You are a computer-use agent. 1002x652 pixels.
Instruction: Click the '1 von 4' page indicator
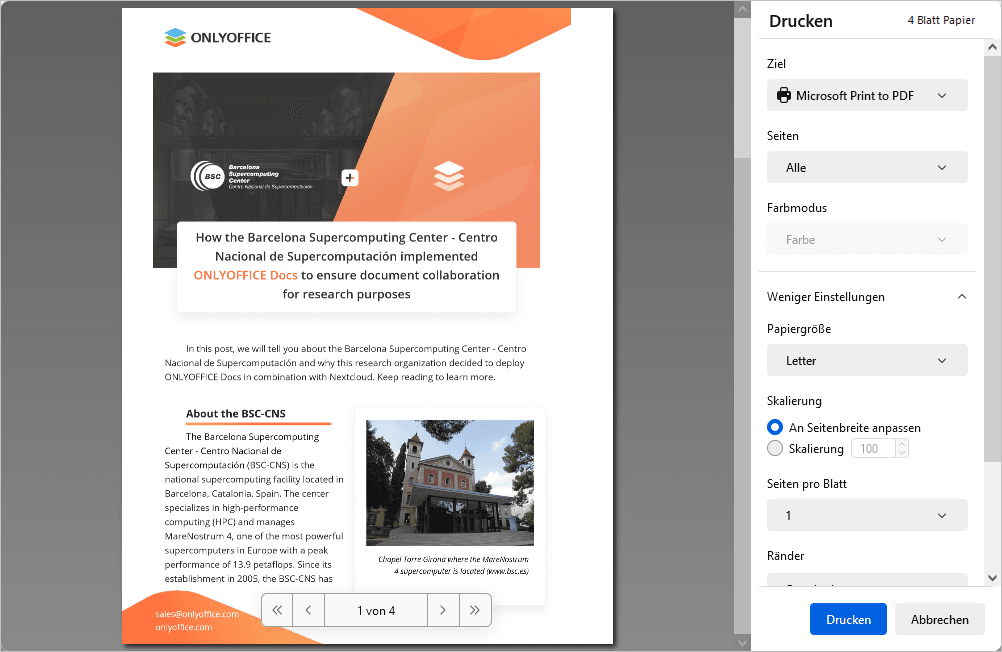click(376, 610)
